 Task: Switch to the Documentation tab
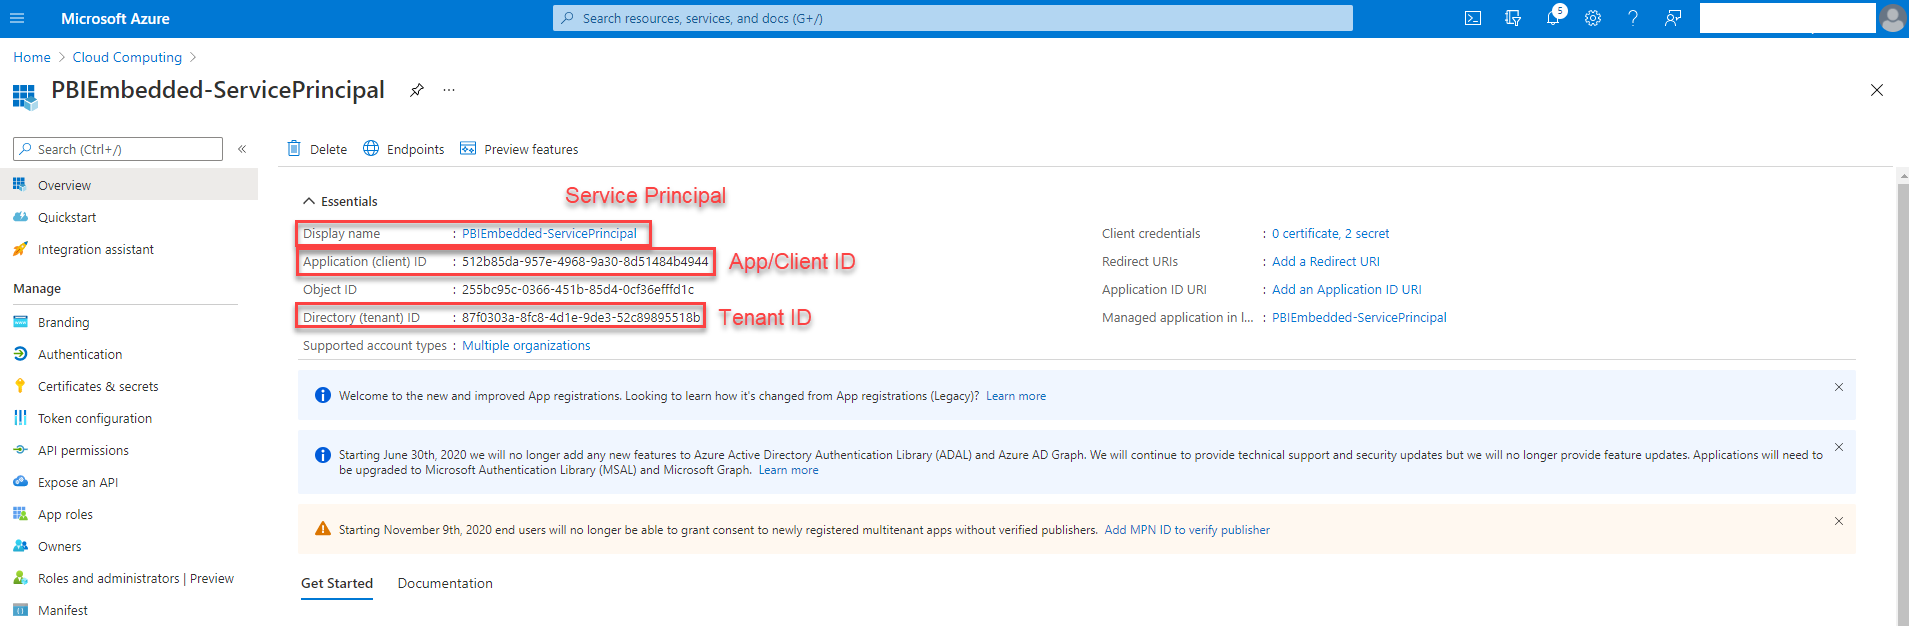tap(445, 583)
